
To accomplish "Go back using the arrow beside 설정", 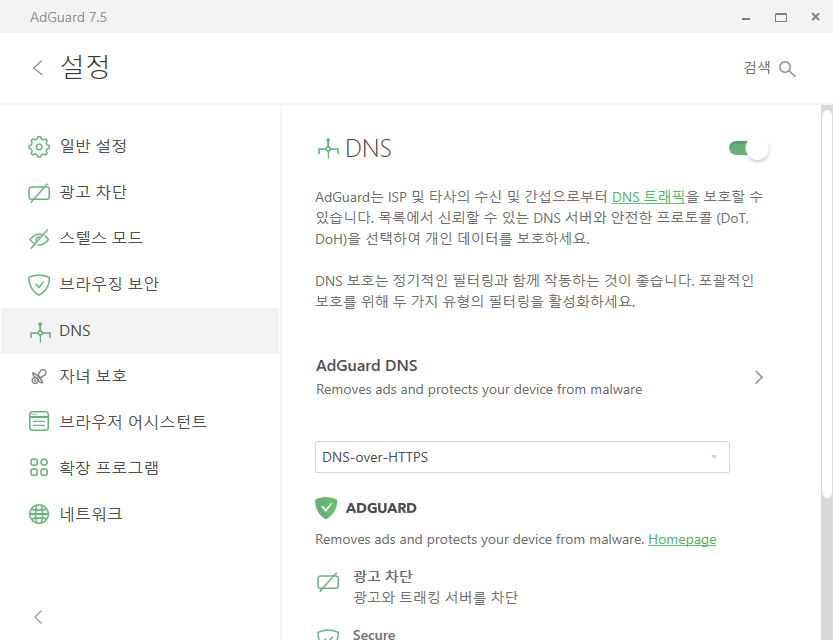I will (x=38, y=68).
